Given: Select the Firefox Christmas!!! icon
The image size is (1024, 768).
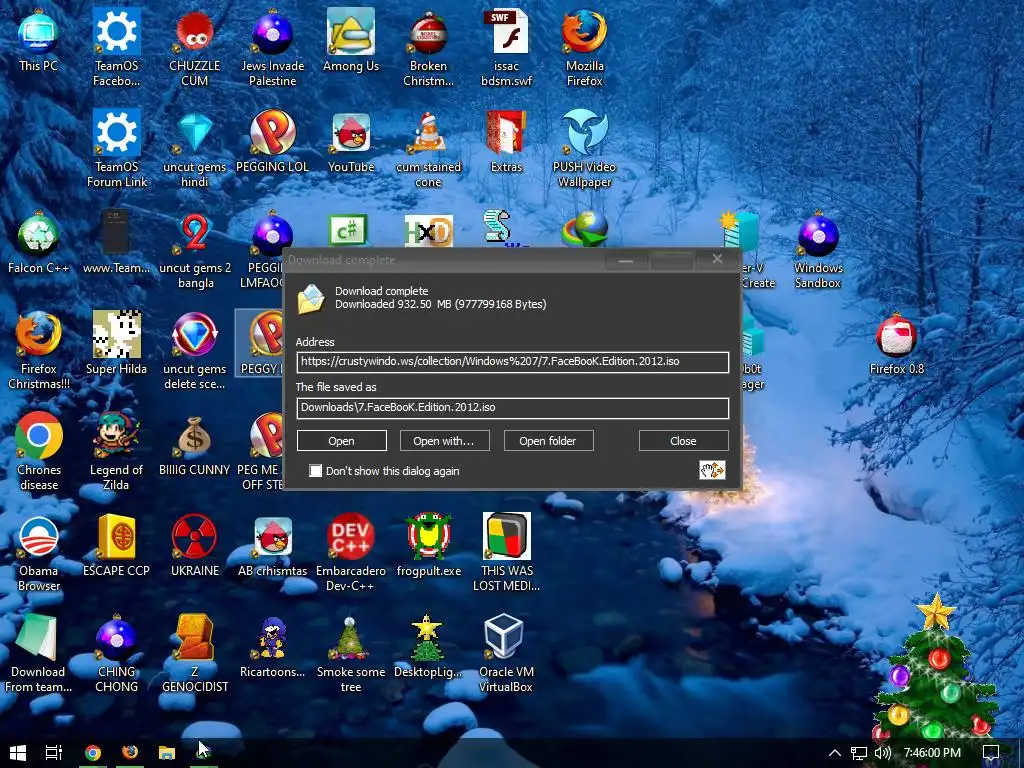Looking at the screenshot, I should coord(39,351).
